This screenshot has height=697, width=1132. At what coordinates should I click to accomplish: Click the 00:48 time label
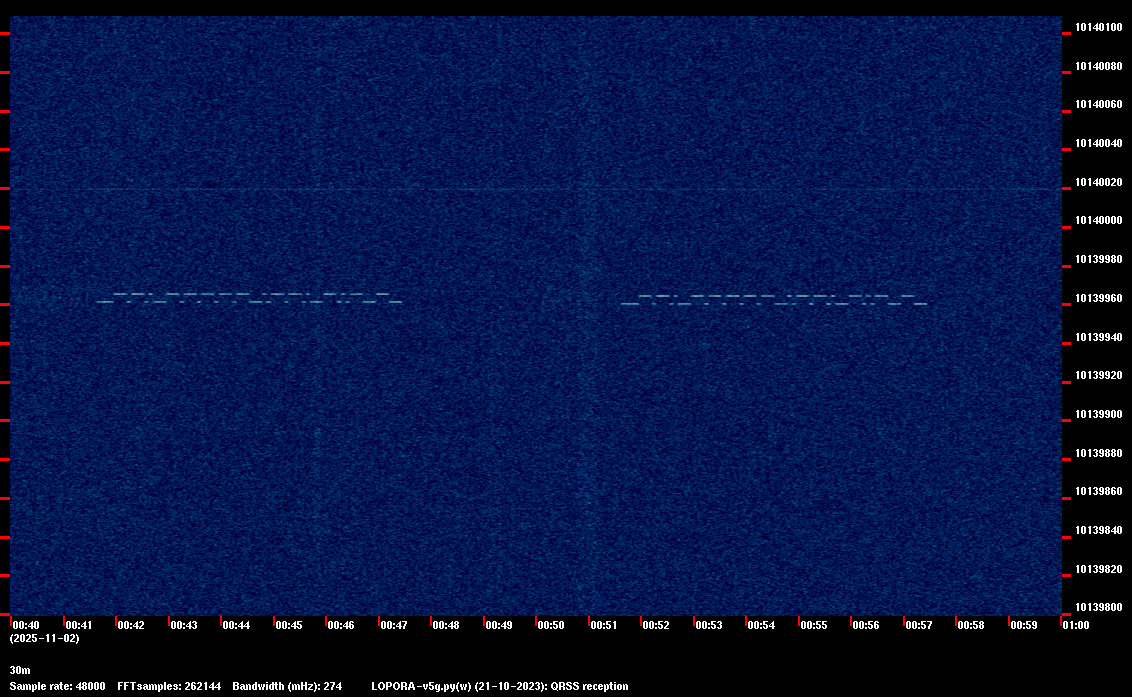pyautogui.click(x=446, y=625)
